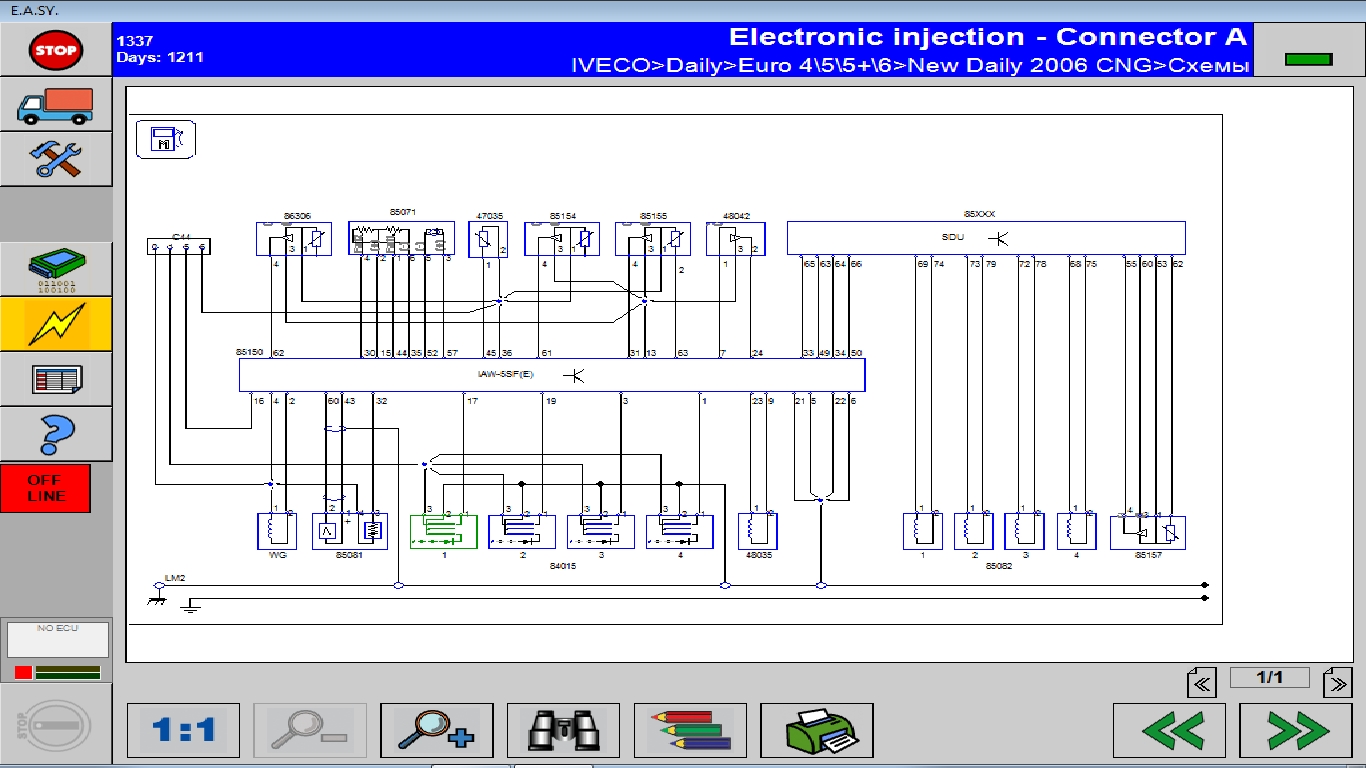1366x768 pixels.
Task: Open the question mark help icon
Action: pos(56,434)
